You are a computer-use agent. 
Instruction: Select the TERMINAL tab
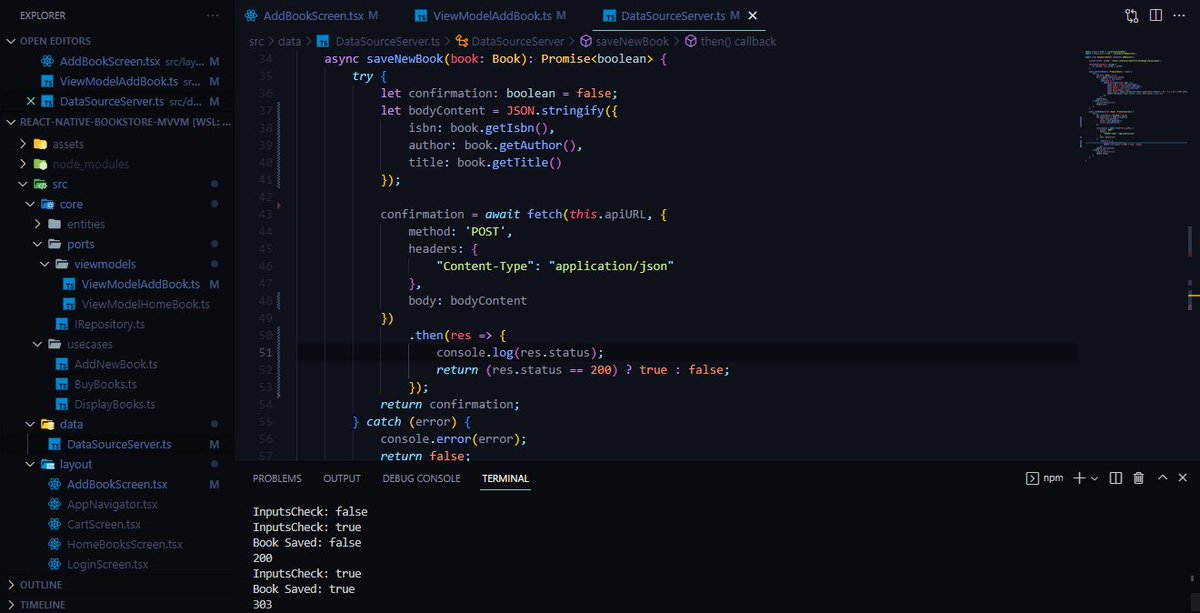[x=505, y=479]
